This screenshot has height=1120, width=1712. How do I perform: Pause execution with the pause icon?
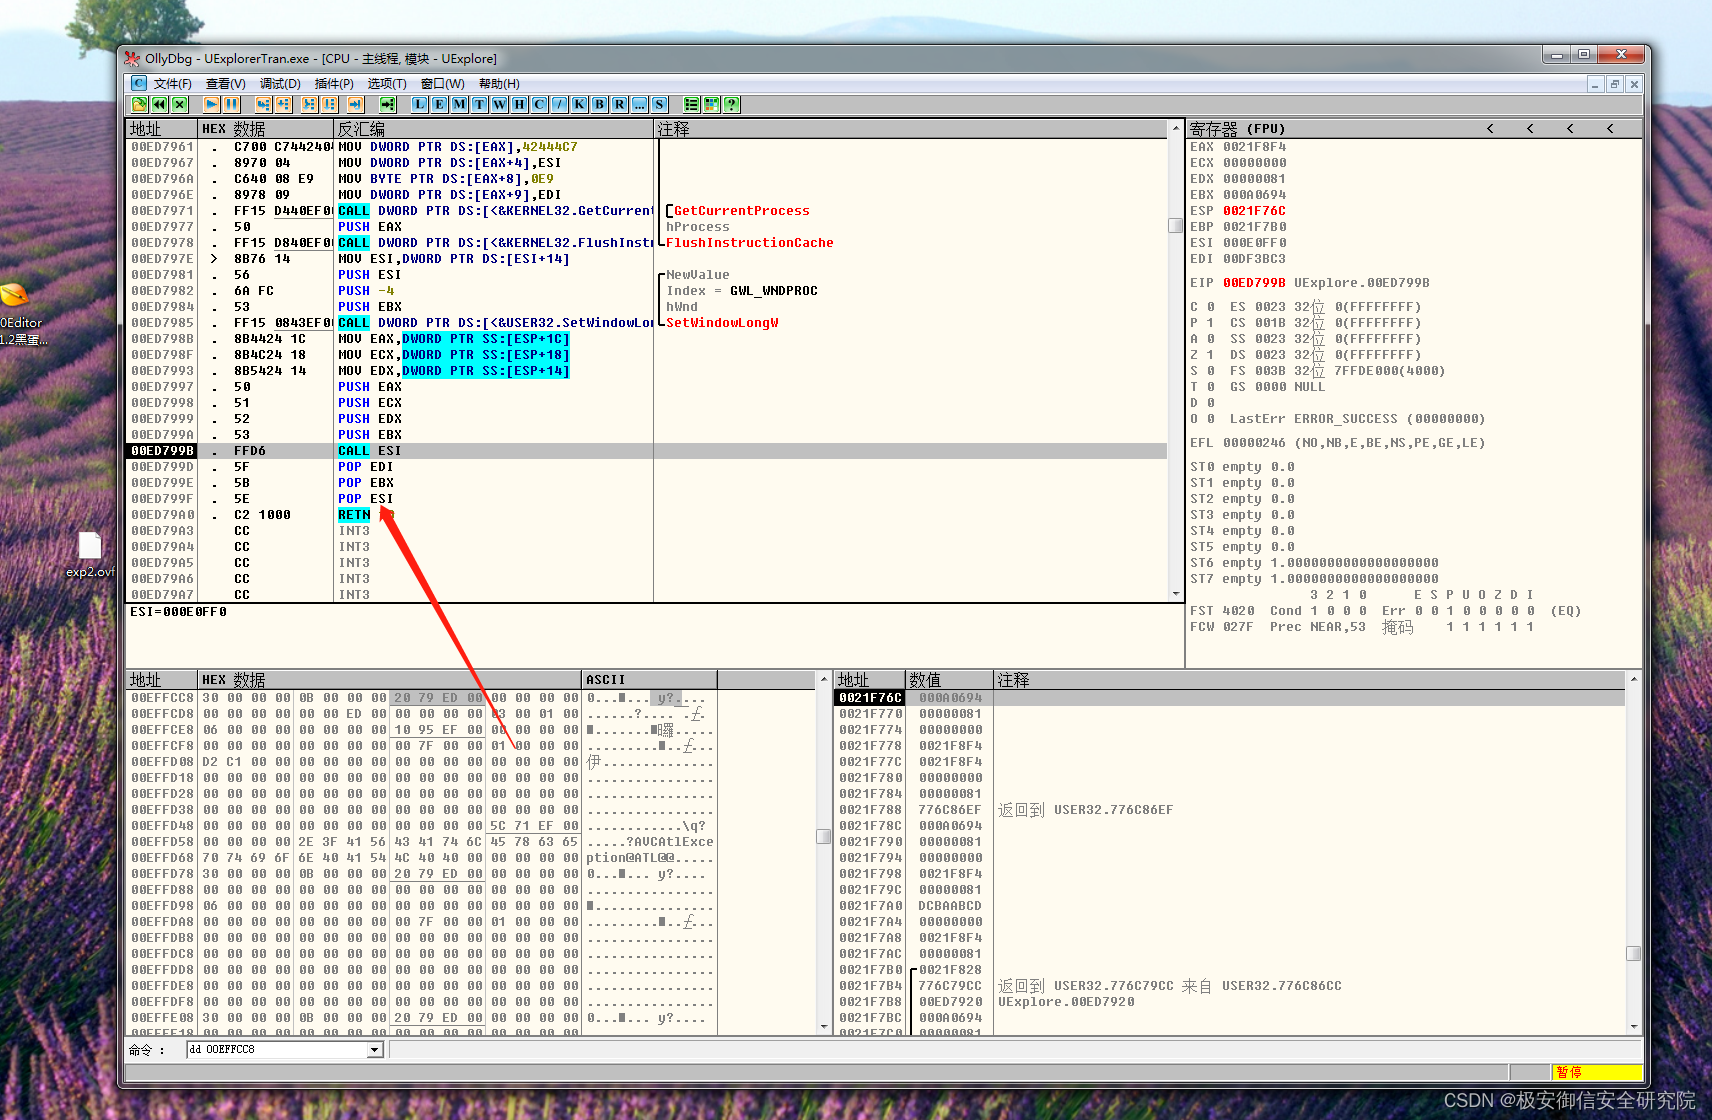232,104
